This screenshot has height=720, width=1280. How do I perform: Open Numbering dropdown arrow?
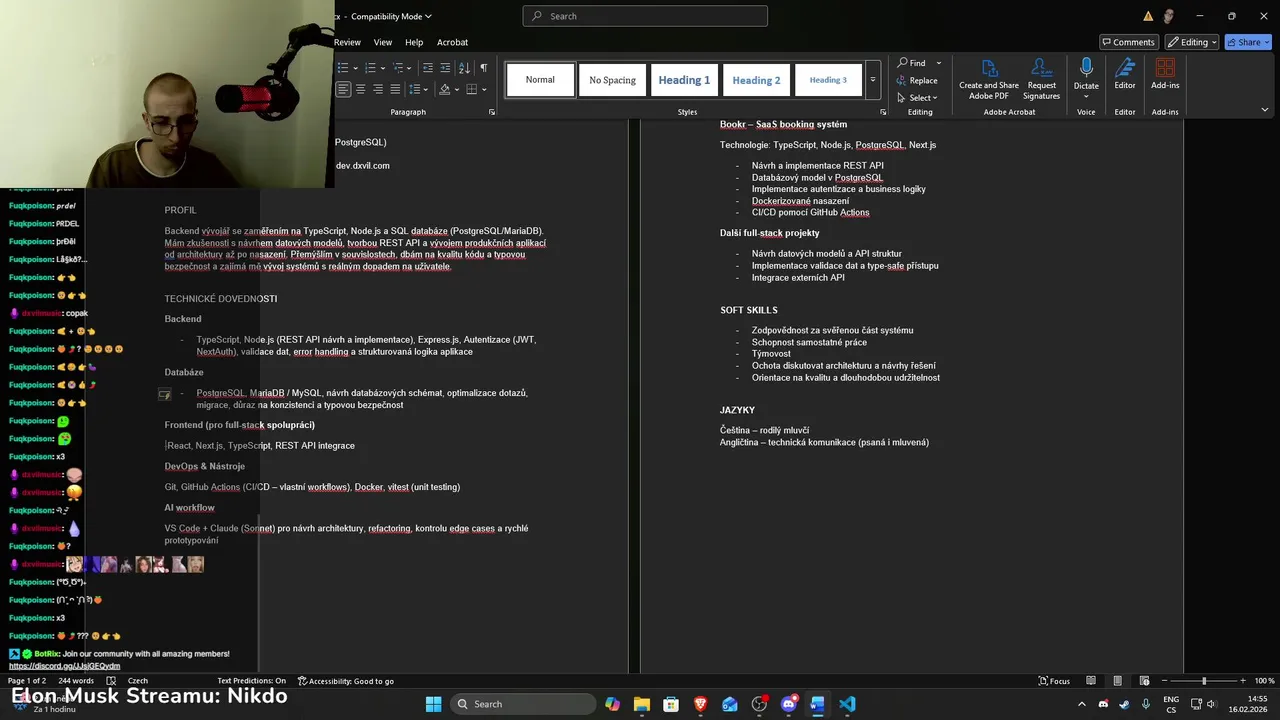point(382,68)
